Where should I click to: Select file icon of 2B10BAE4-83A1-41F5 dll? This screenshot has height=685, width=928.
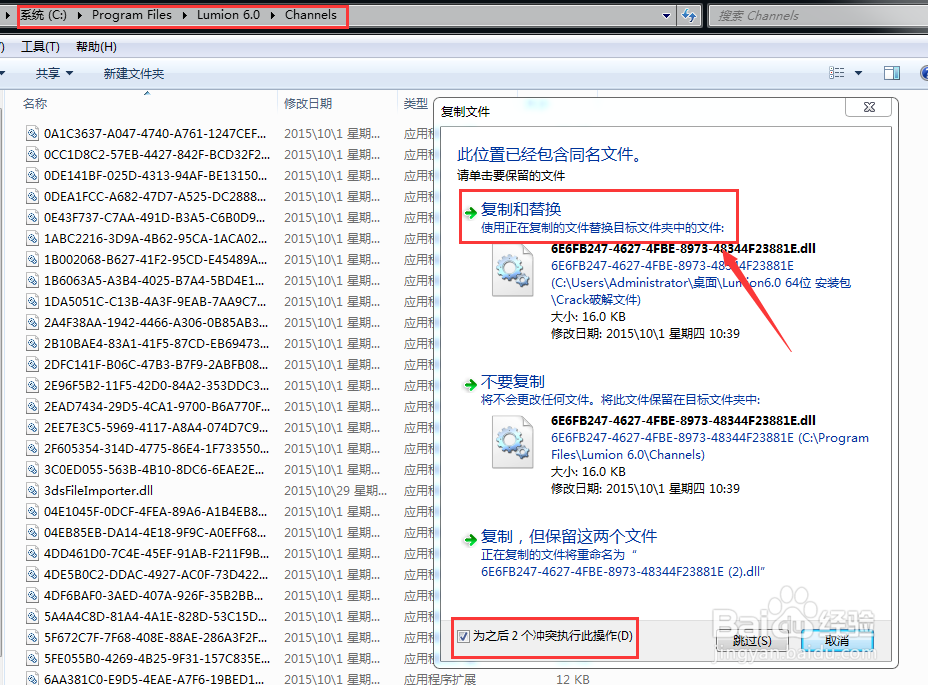pos(33,344)
